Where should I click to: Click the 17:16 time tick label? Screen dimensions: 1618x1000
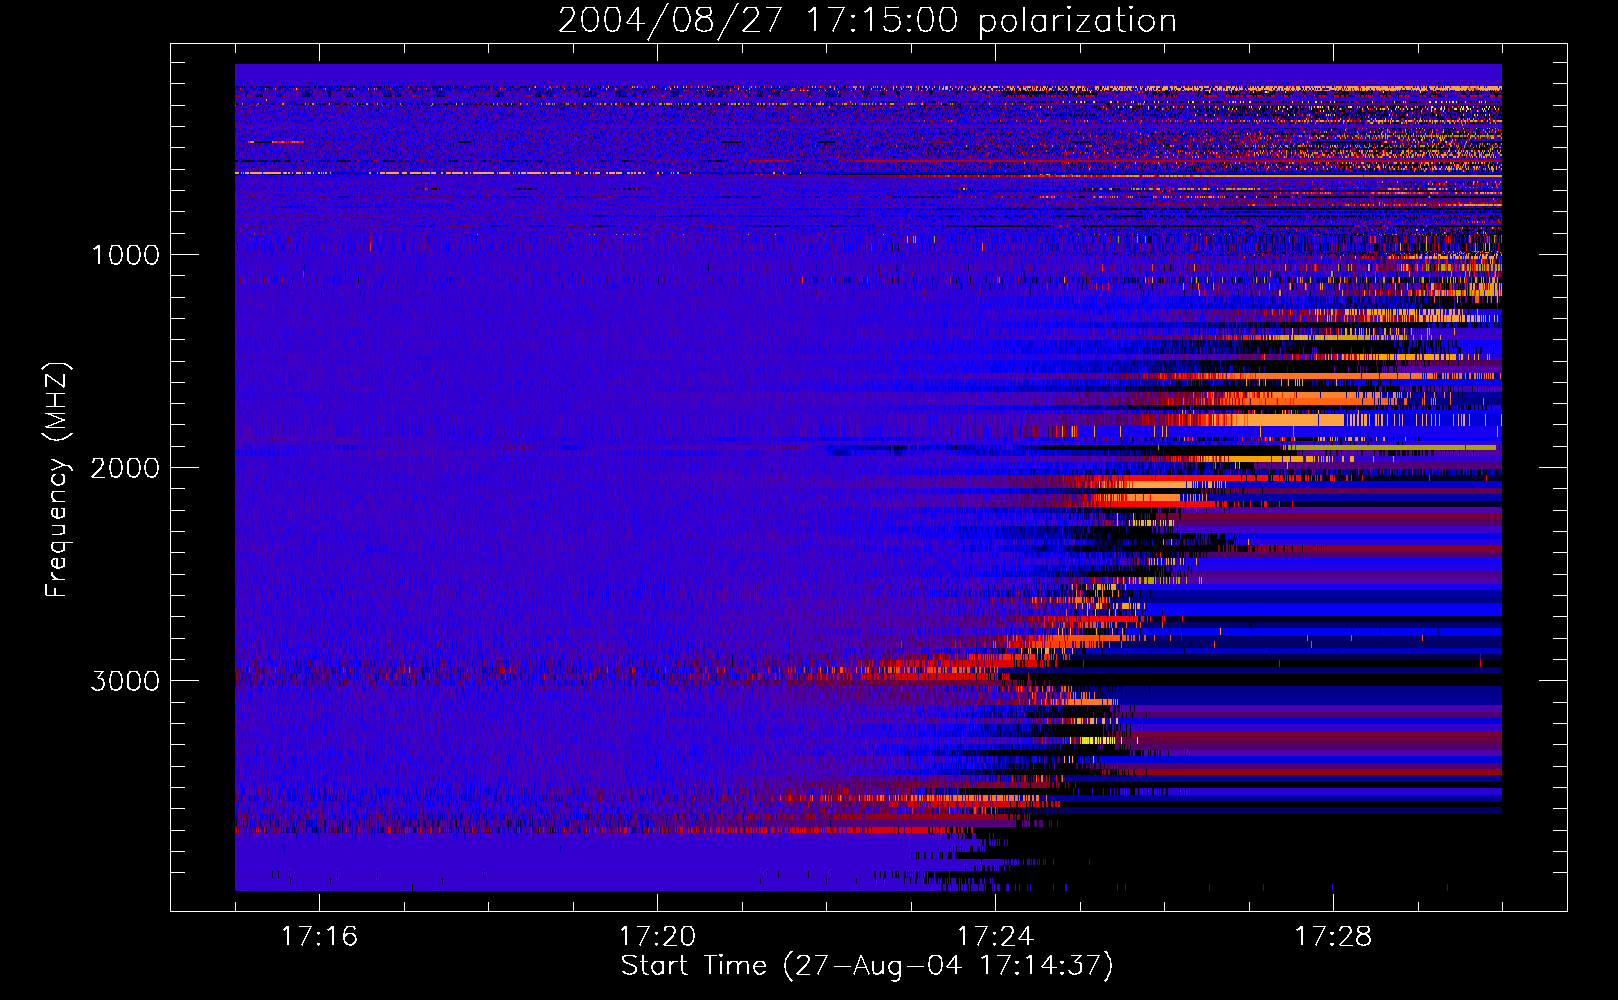(319, 937)
